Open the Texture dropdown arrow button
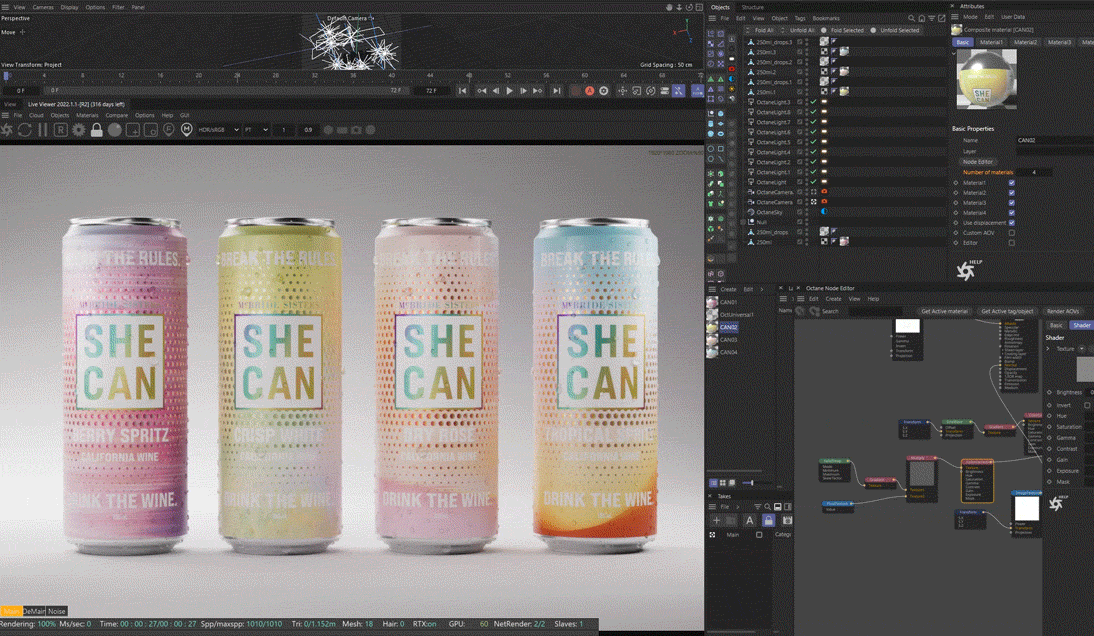1094x636 pixels. click(x=1082, y=349)
